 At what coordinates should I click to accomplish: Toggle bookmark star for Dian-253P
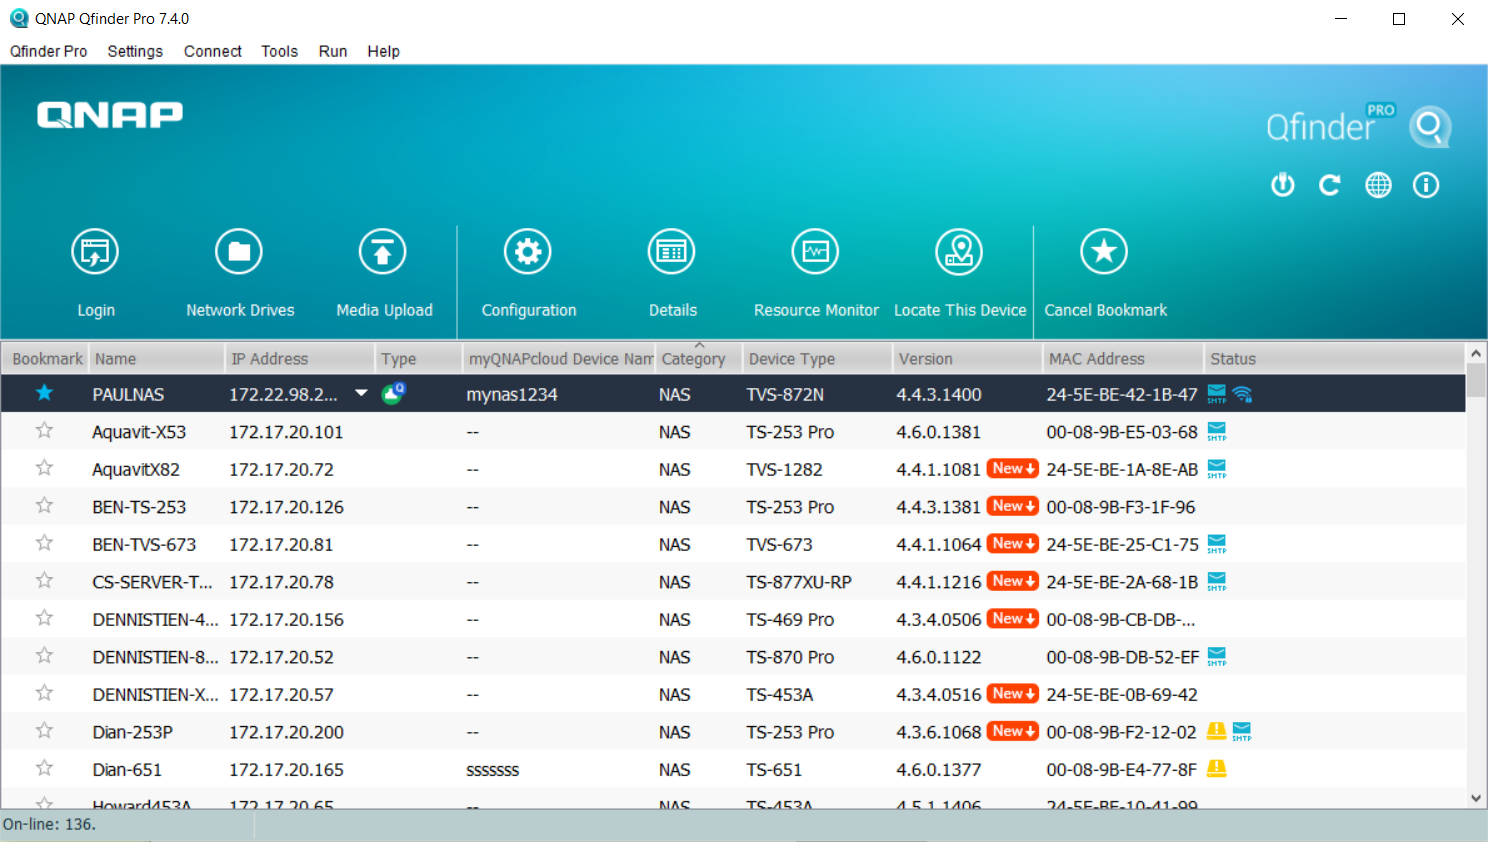pyautogui.click(x=44, y=731)
